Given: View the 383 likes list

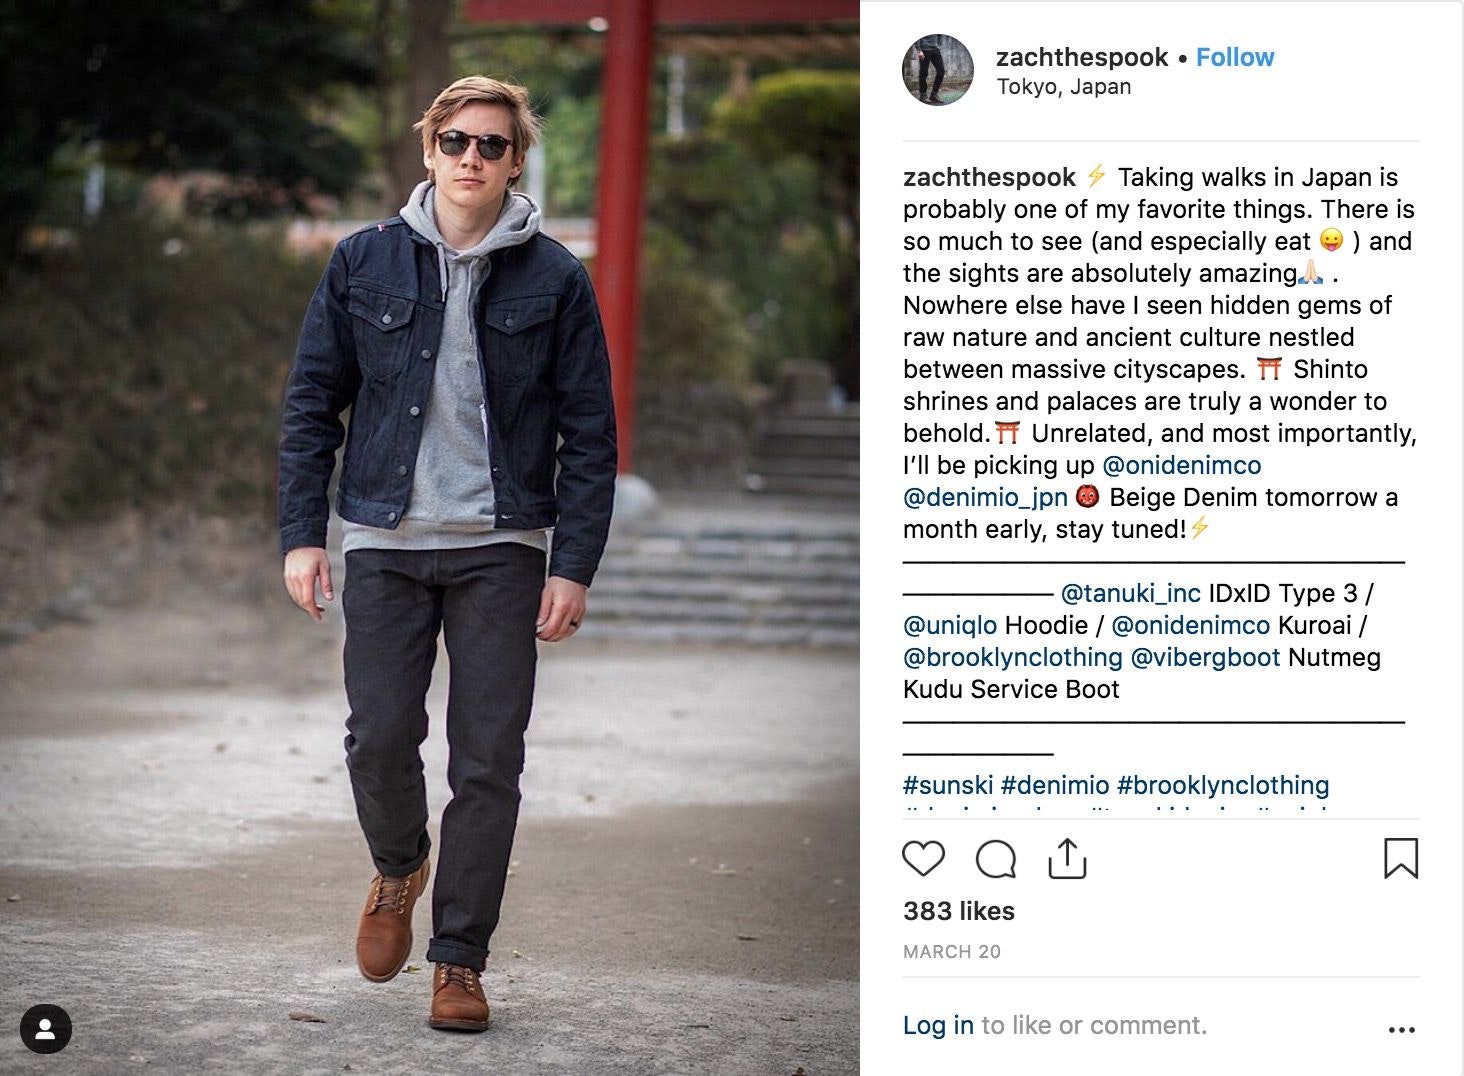Looking at the screenshot, I should pyautogui.click(x=959, y=911).
